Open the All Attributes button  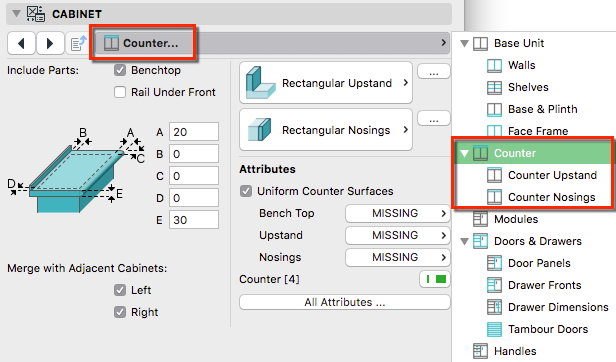pyautogui.click(x=345, y=302)
